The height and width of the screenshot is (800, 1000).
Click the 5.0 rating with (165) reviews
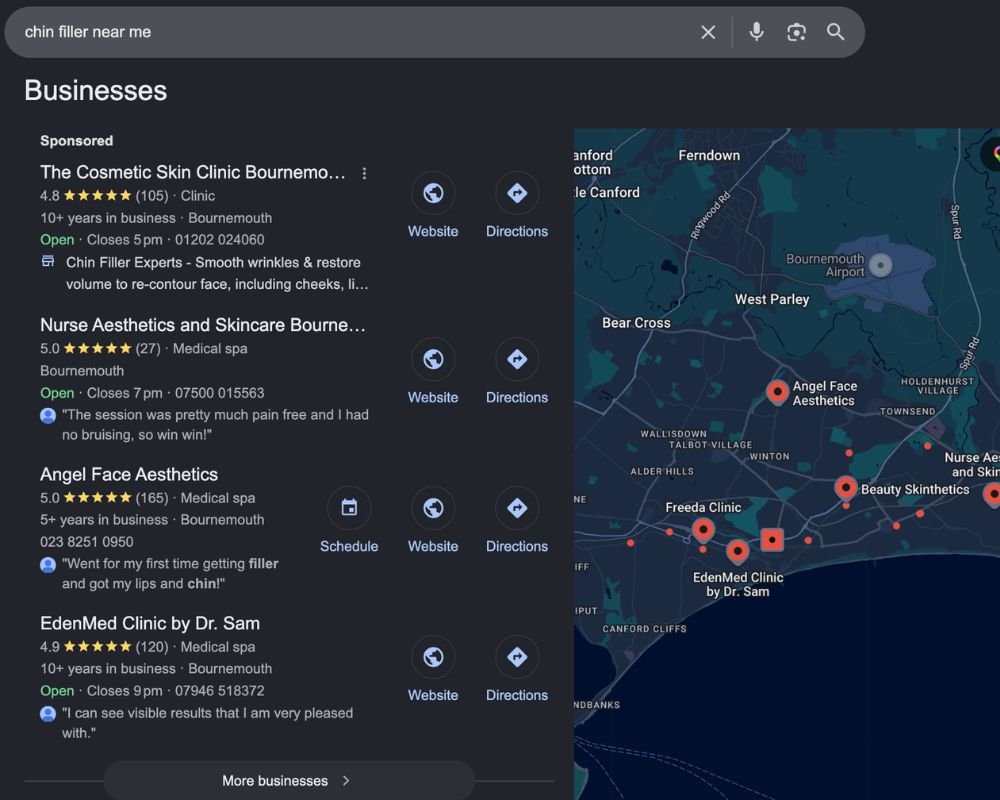pyautogui.click(x=104, y=498)
